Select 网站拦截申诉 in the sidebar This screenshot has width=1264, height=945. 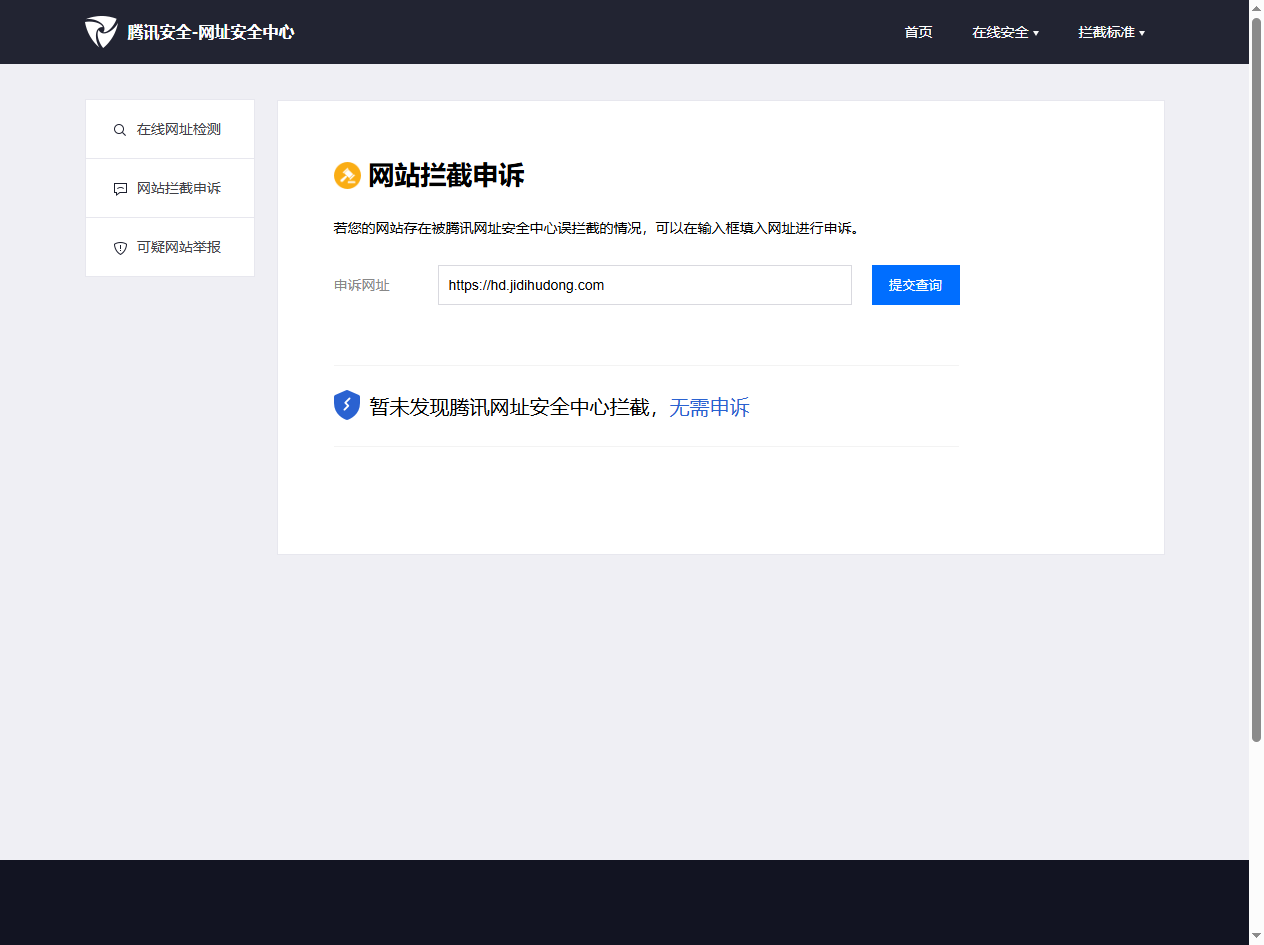170,189
